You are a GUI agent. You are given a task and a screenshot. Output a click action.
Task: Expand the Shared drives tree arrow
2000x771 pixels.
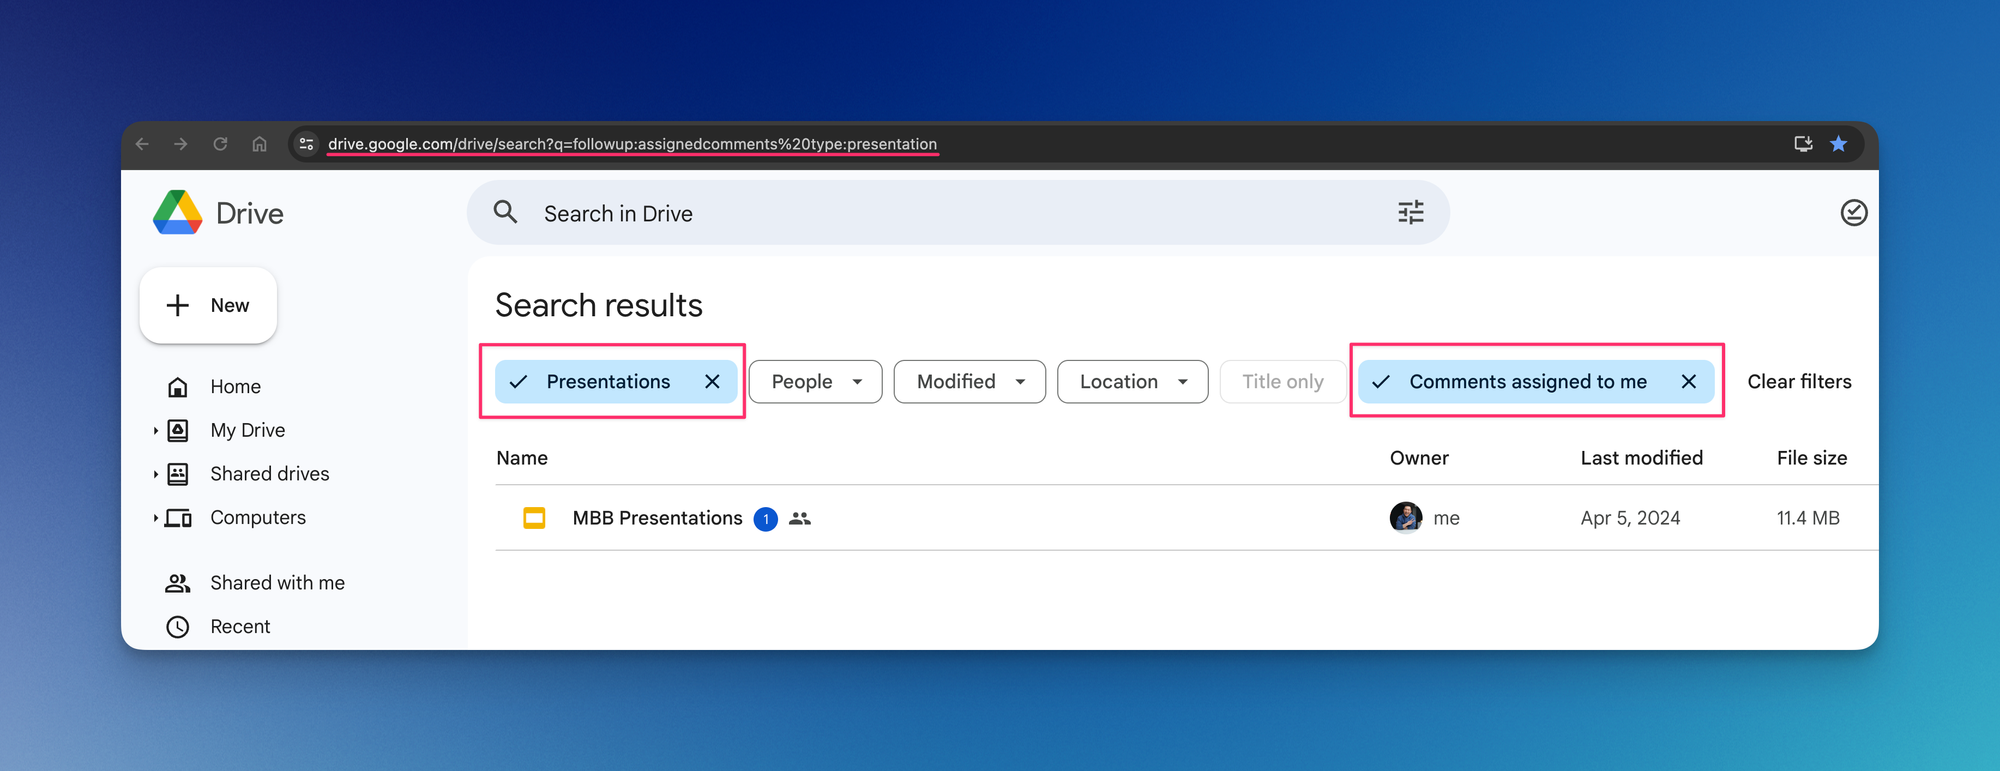(156, 474)
